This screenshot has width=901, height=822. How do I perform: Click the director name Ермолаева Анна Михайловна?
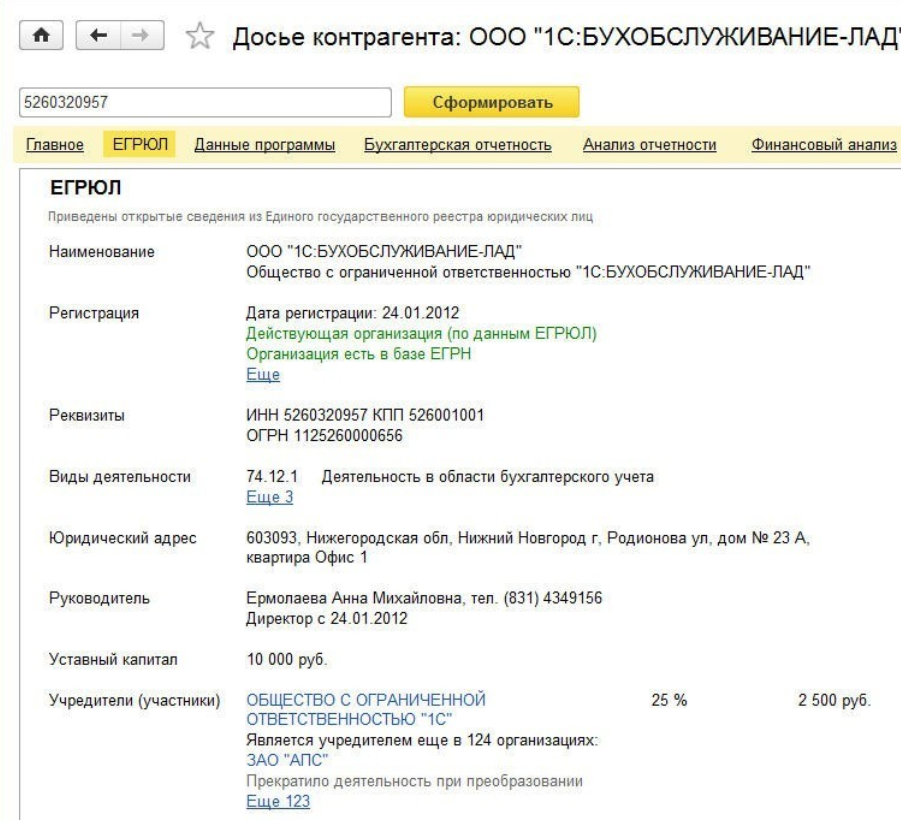(354, 598)
